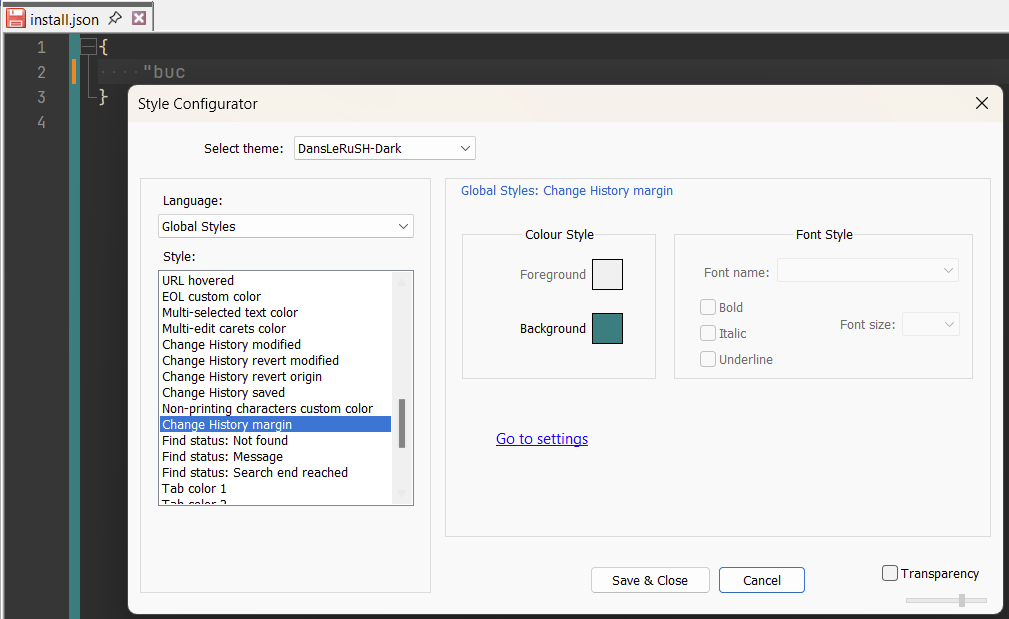Collapse the fold marker on line 1

[x=89, y=46]
